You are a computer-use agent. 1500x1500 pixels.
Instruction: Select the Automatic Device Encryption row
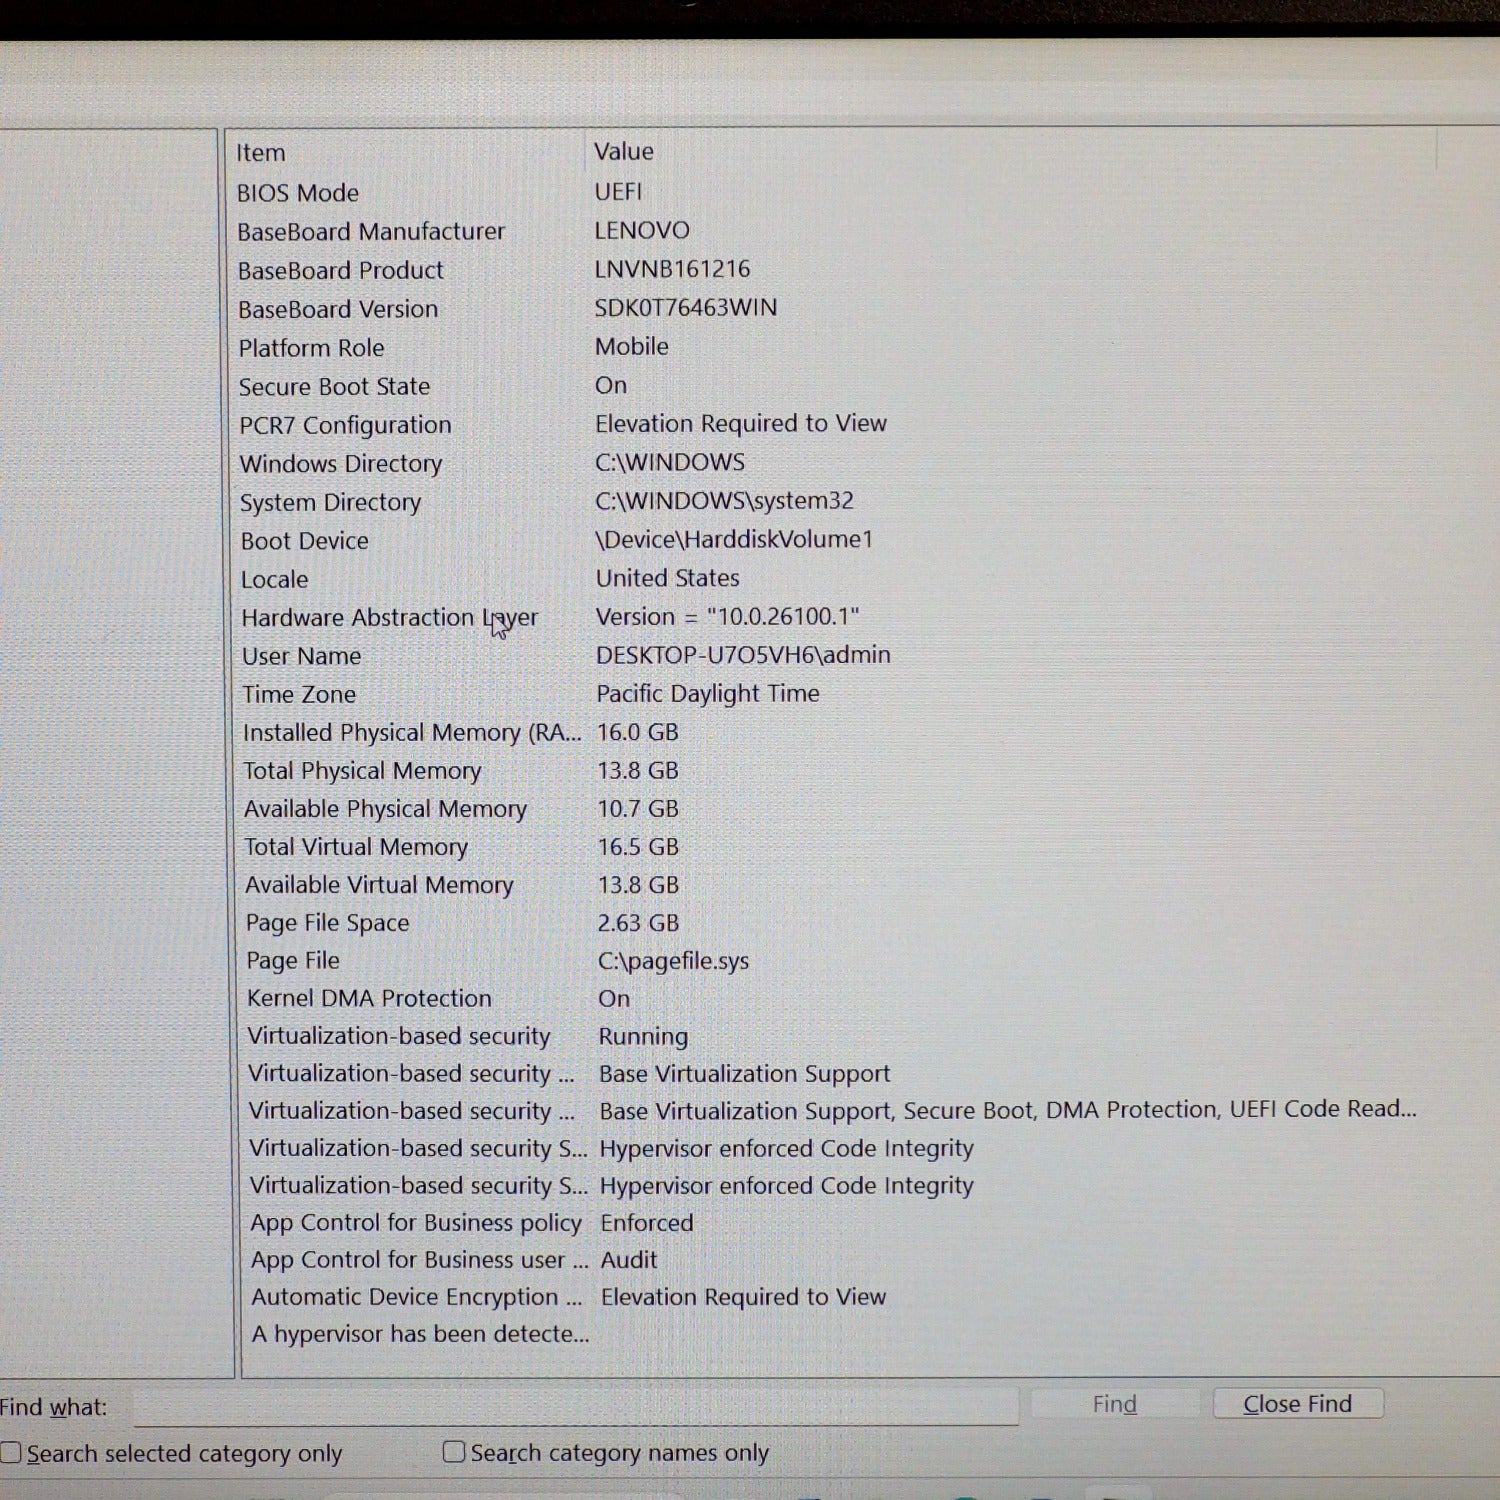416,1297
